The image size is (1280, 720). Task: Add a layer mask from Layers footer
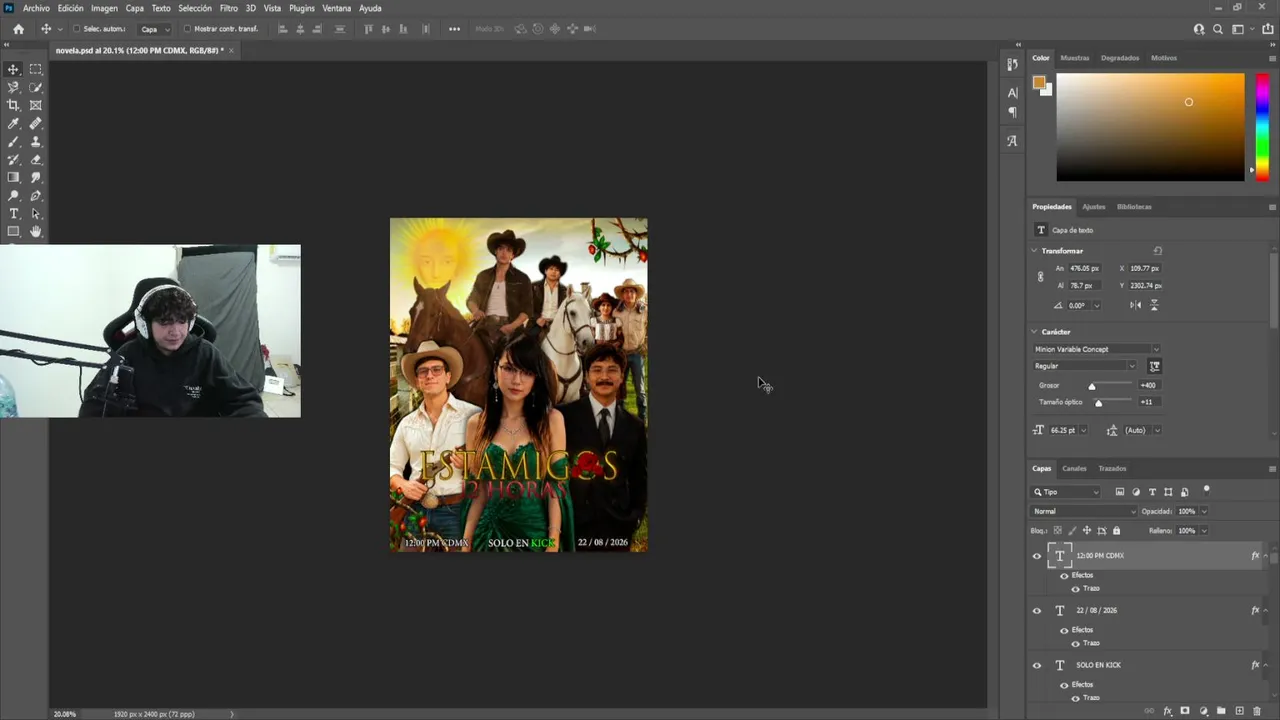pos(1185,711)
